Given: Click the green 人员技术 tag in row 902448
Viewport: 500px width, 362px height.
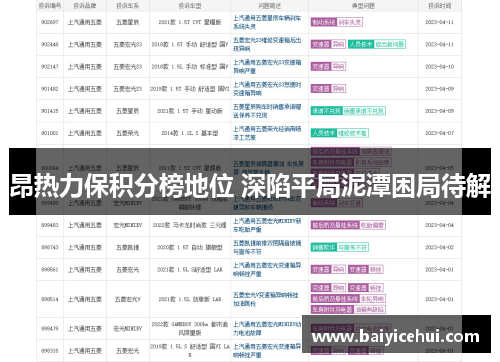Looking at the screenshot, I should pos(361,44).
